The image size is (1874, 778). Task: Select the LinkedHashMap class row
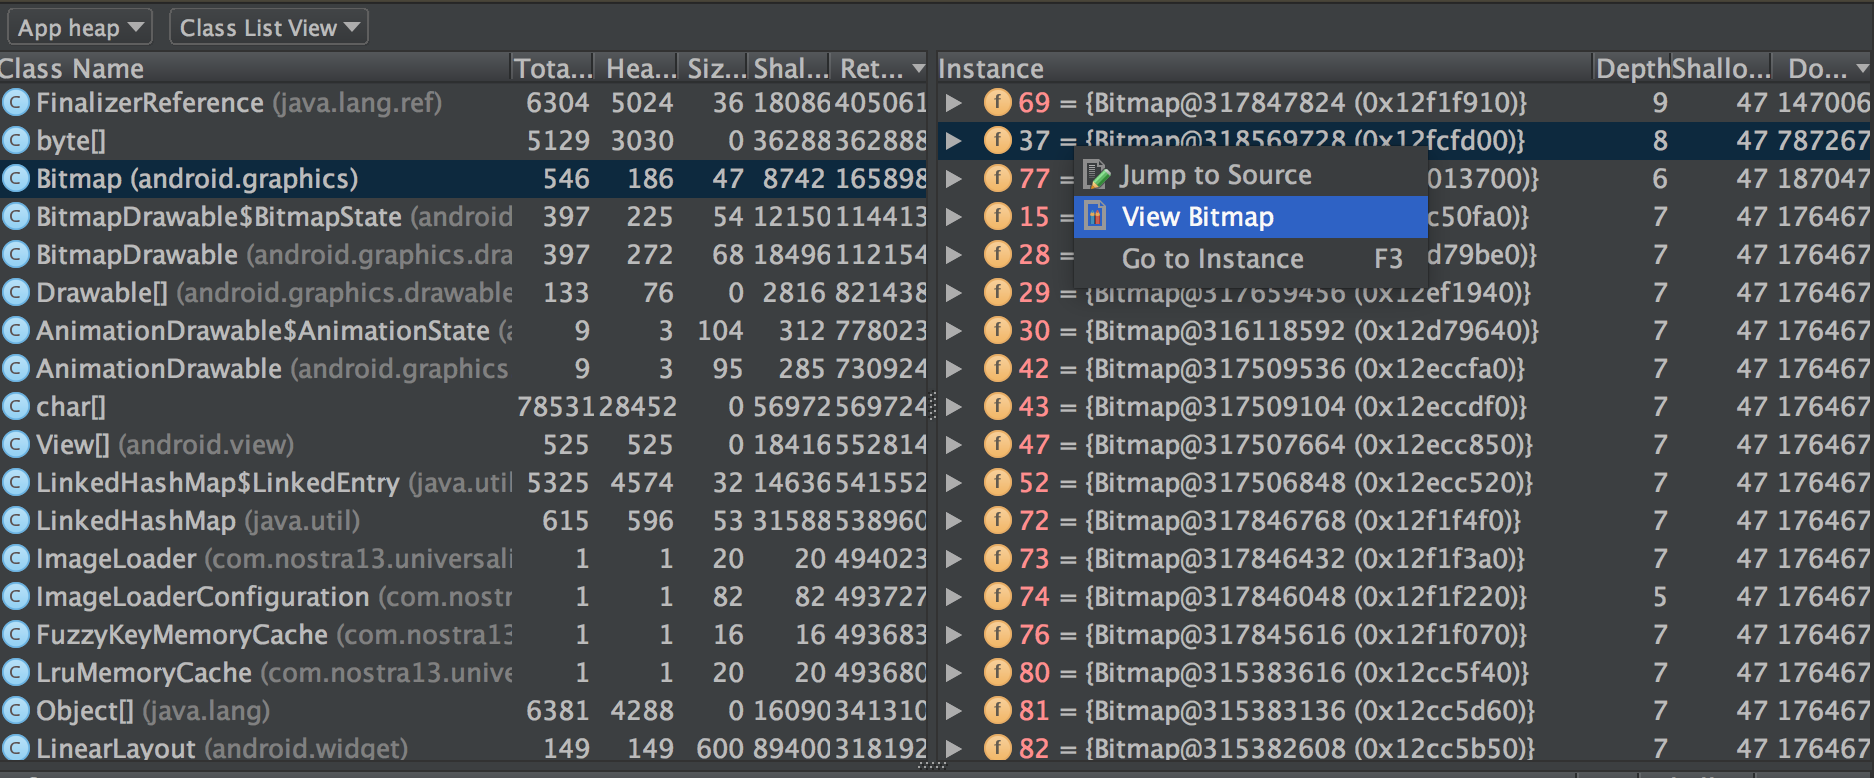tap(464, 520)
